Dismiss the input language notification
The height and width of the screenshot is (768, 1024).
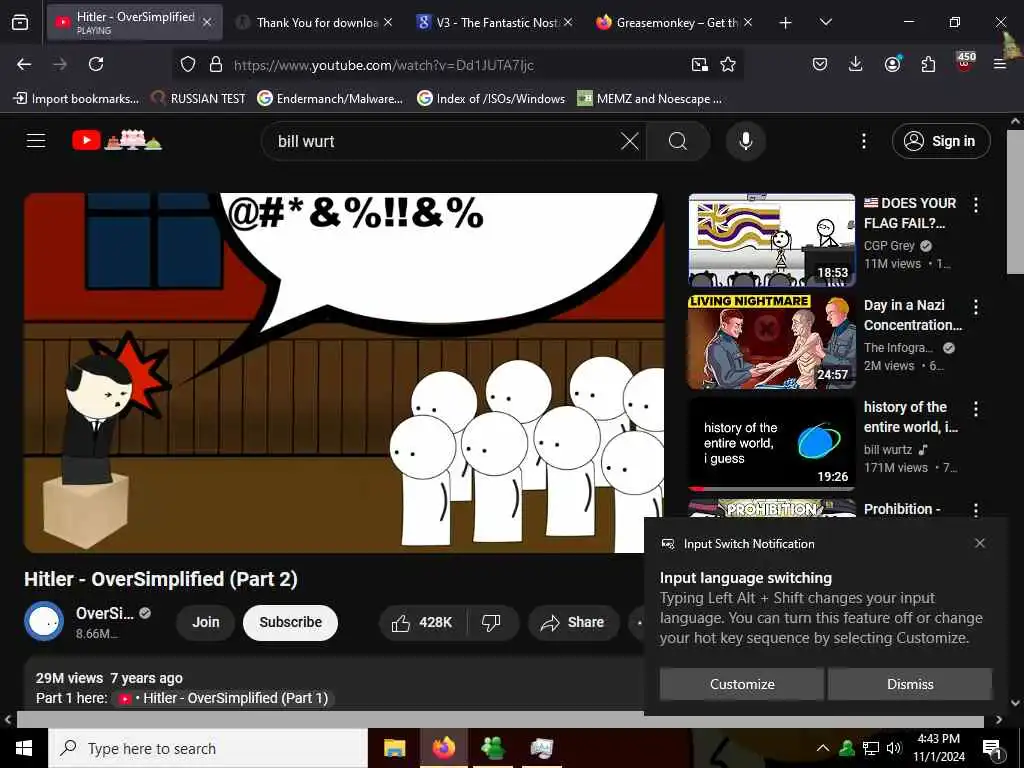(910, 684)
